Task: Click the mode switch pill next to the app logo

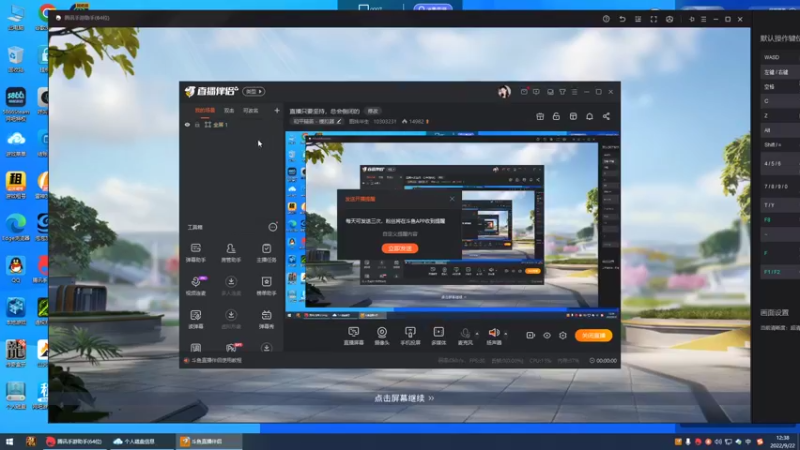Action: click(x=254, y=91)
